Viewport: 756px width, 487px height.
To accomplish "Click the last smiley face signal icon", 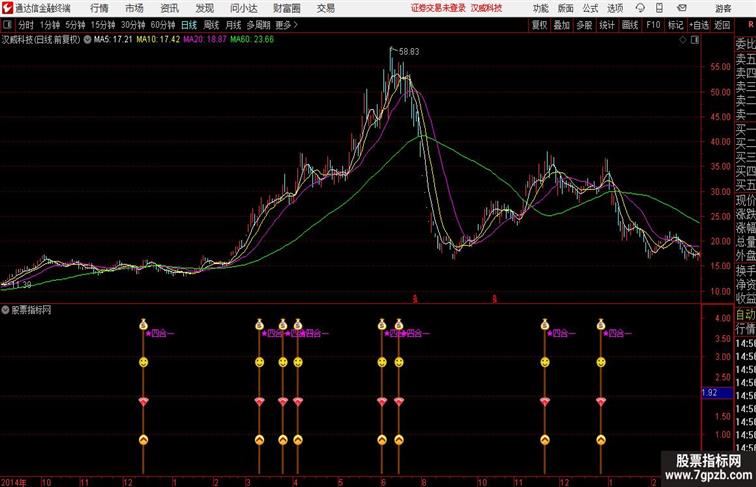I will 601,362.
